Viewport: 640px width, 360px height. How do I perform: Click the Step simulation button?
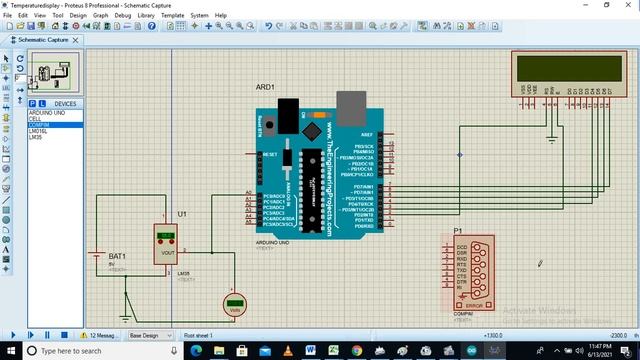31,335
